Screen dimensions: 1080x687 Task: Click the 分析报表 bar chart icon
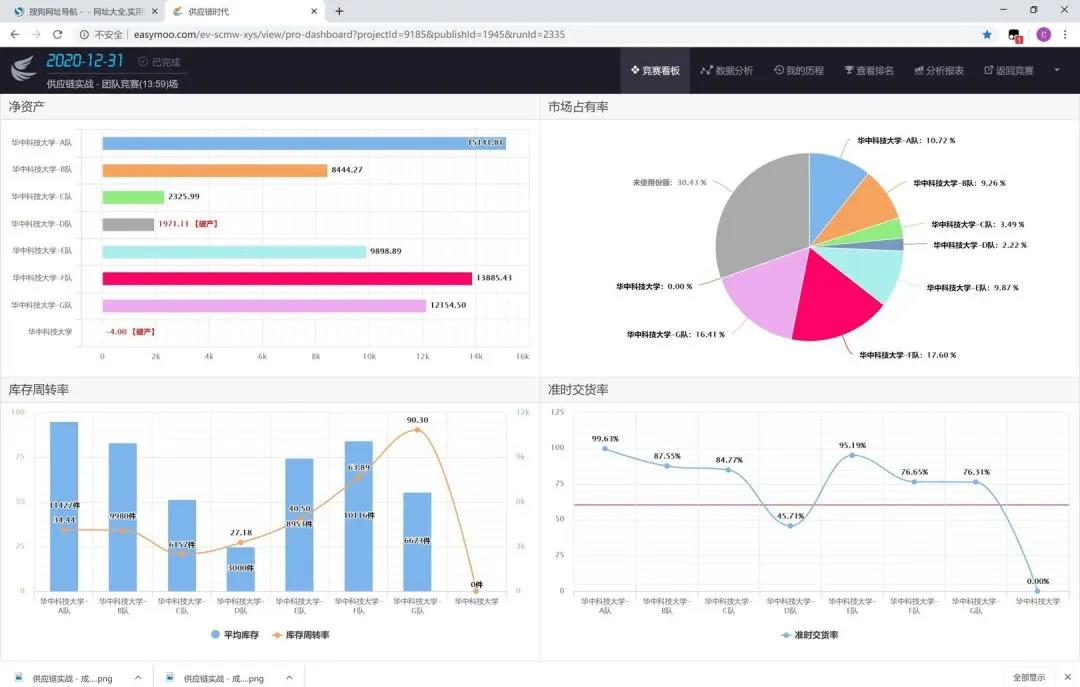coord(918,71)
